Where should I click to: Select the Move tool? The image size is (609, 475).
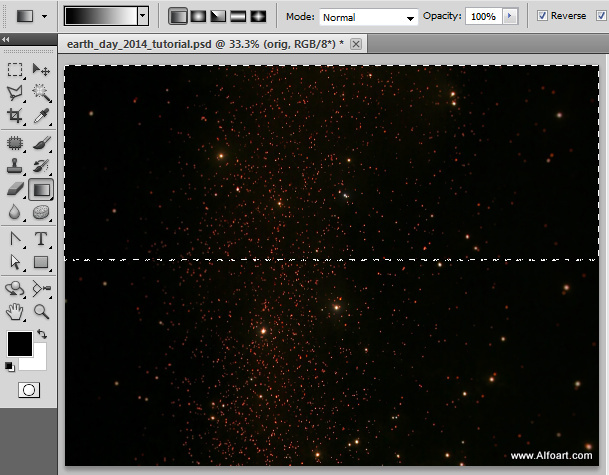pos(41,70)
